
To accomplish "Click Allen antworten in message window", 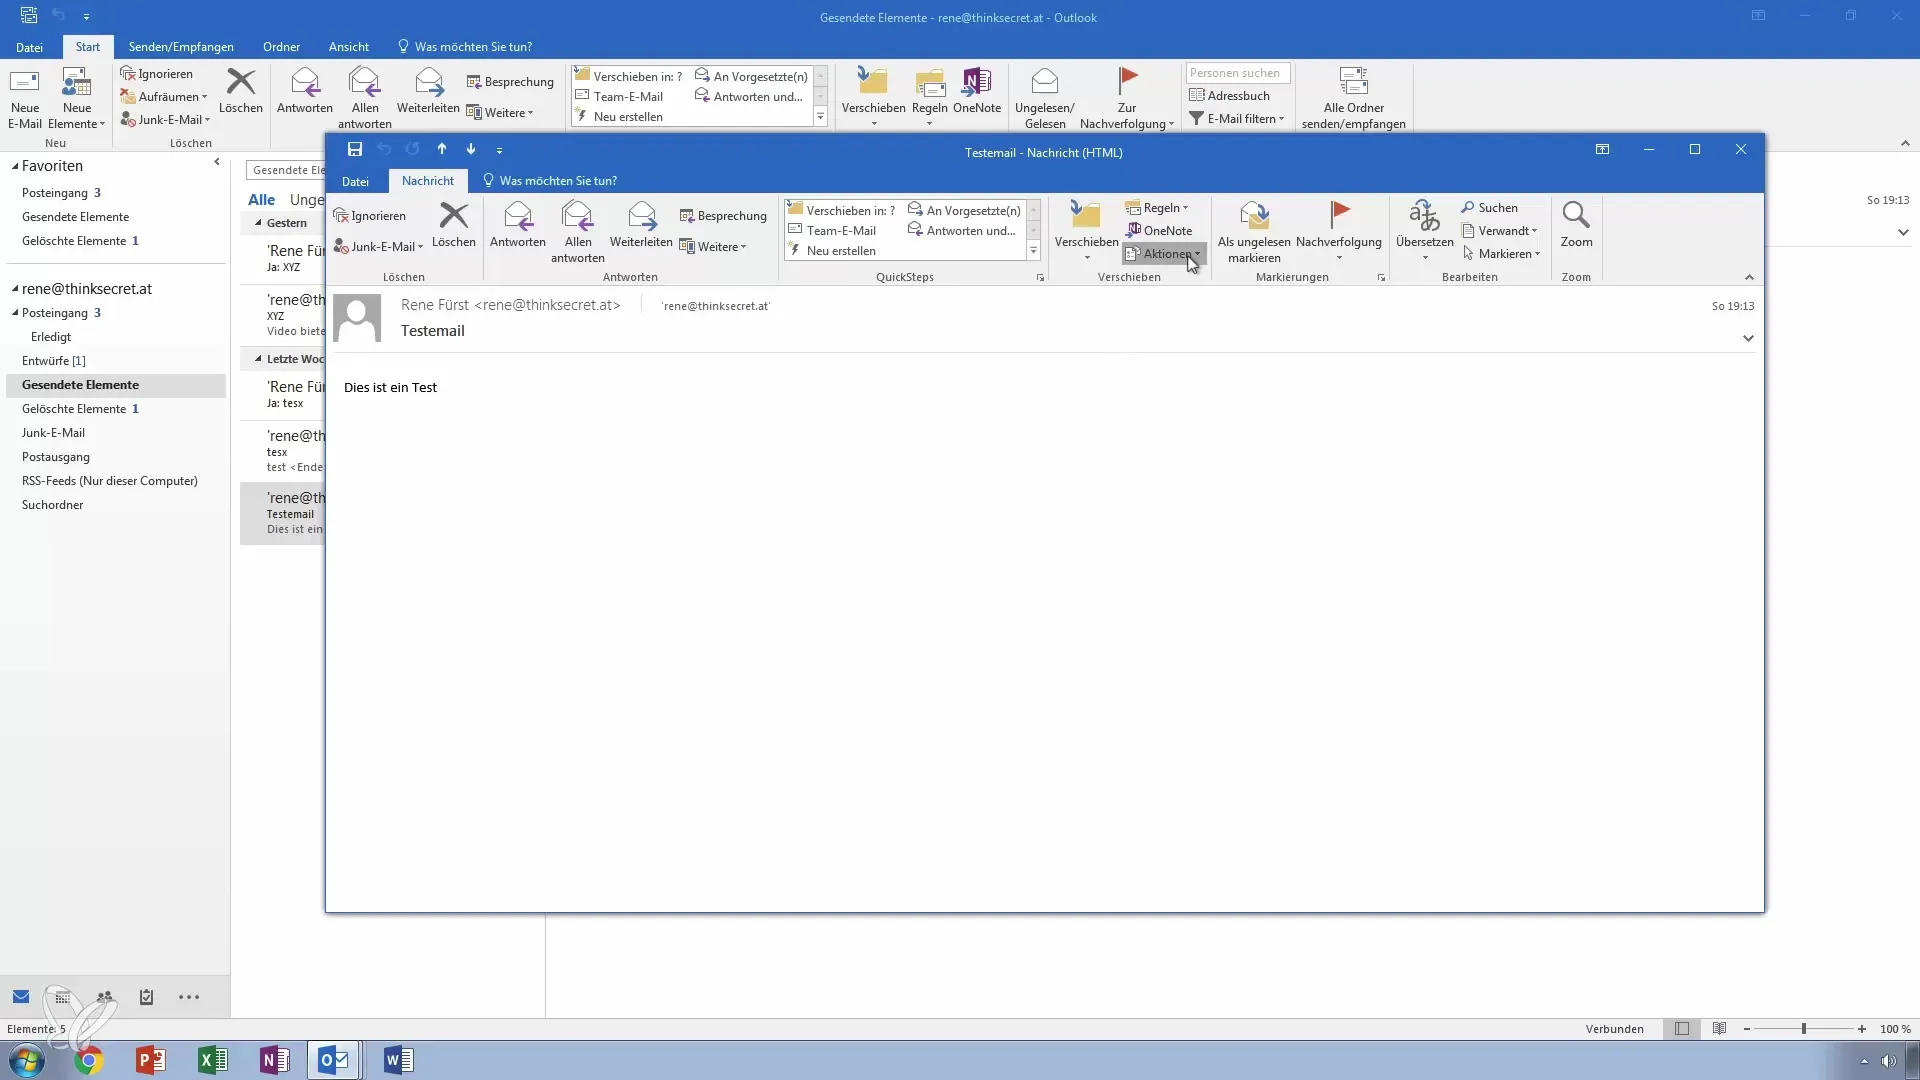I will tap(578, 232).
